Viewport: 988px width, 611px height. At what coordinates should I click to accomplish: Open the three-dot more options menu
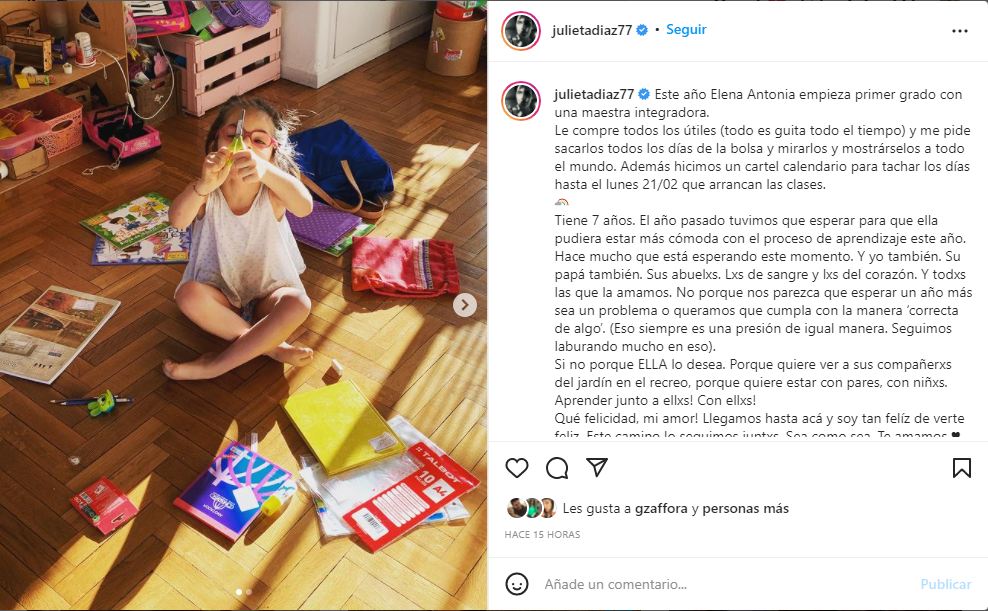coord(960,31)
